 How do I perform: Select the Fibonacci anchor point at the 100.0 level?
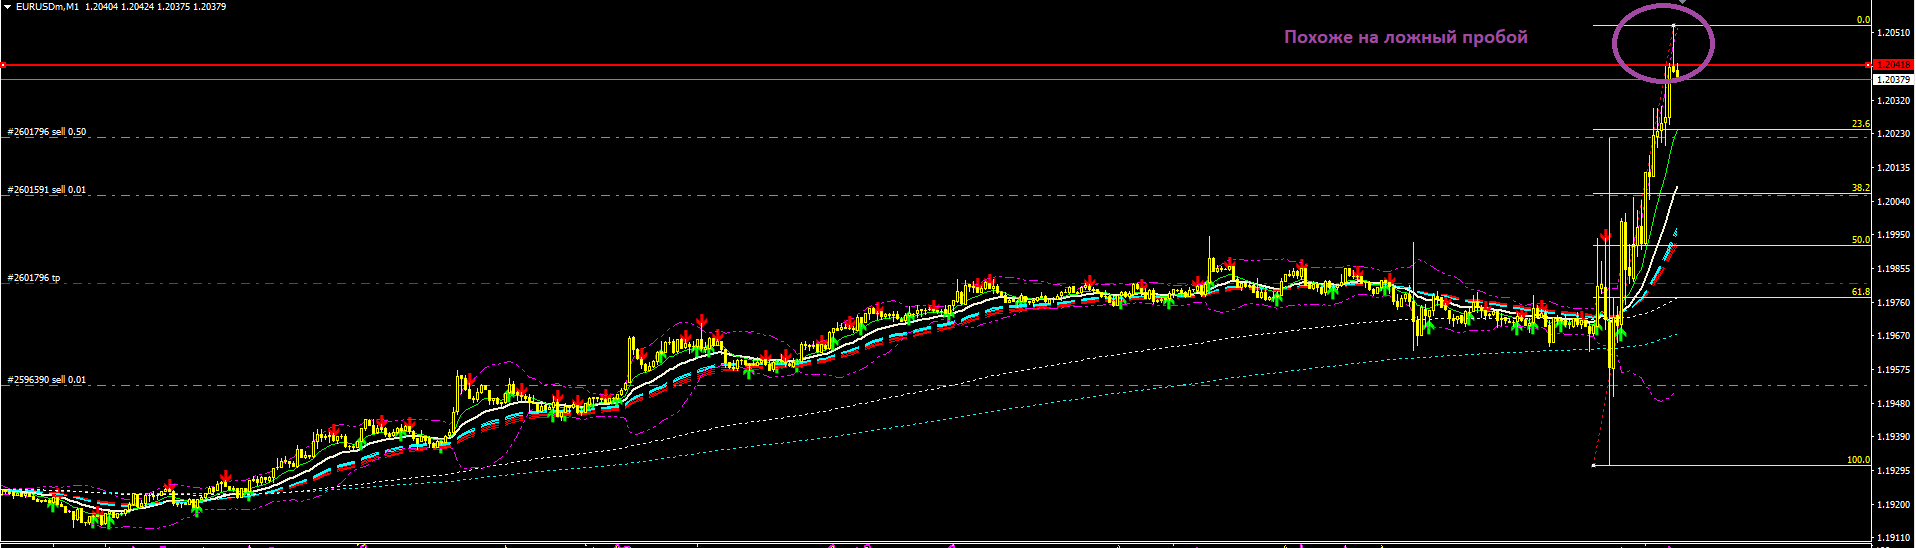pos(1593,465)
